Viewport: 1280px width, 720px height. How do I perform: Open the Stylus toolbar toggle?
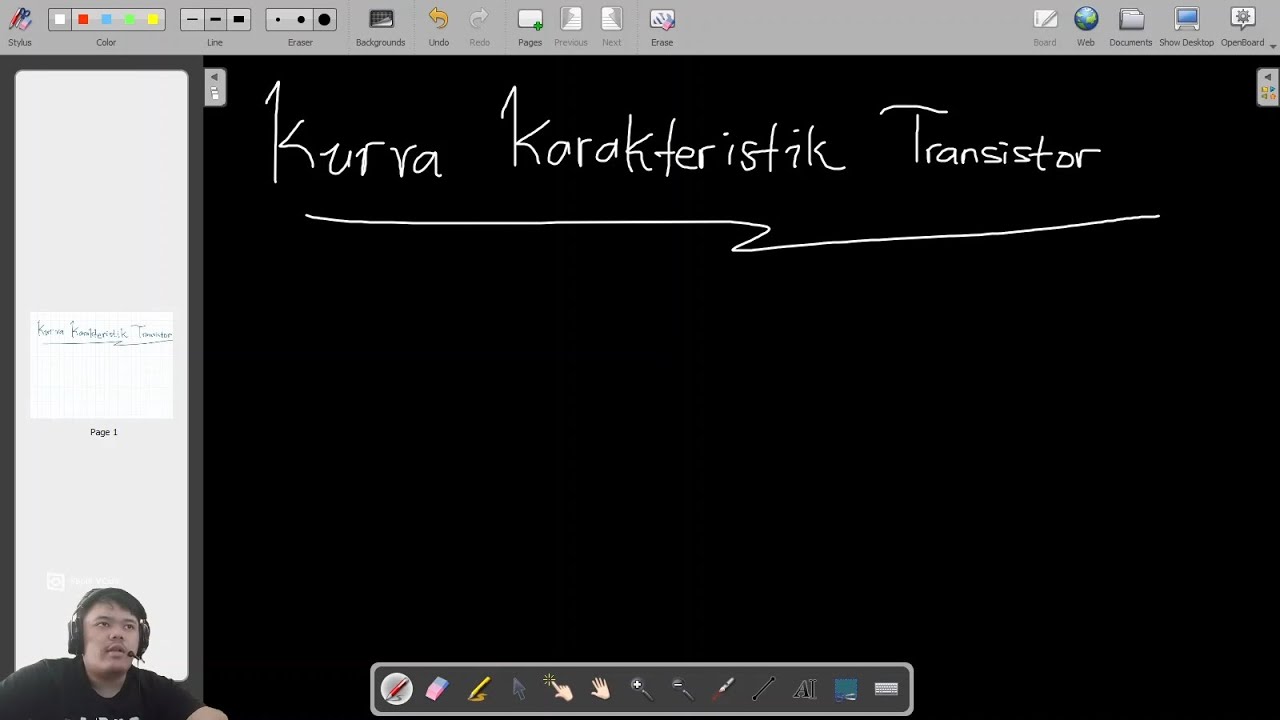[x=20, y=27]
